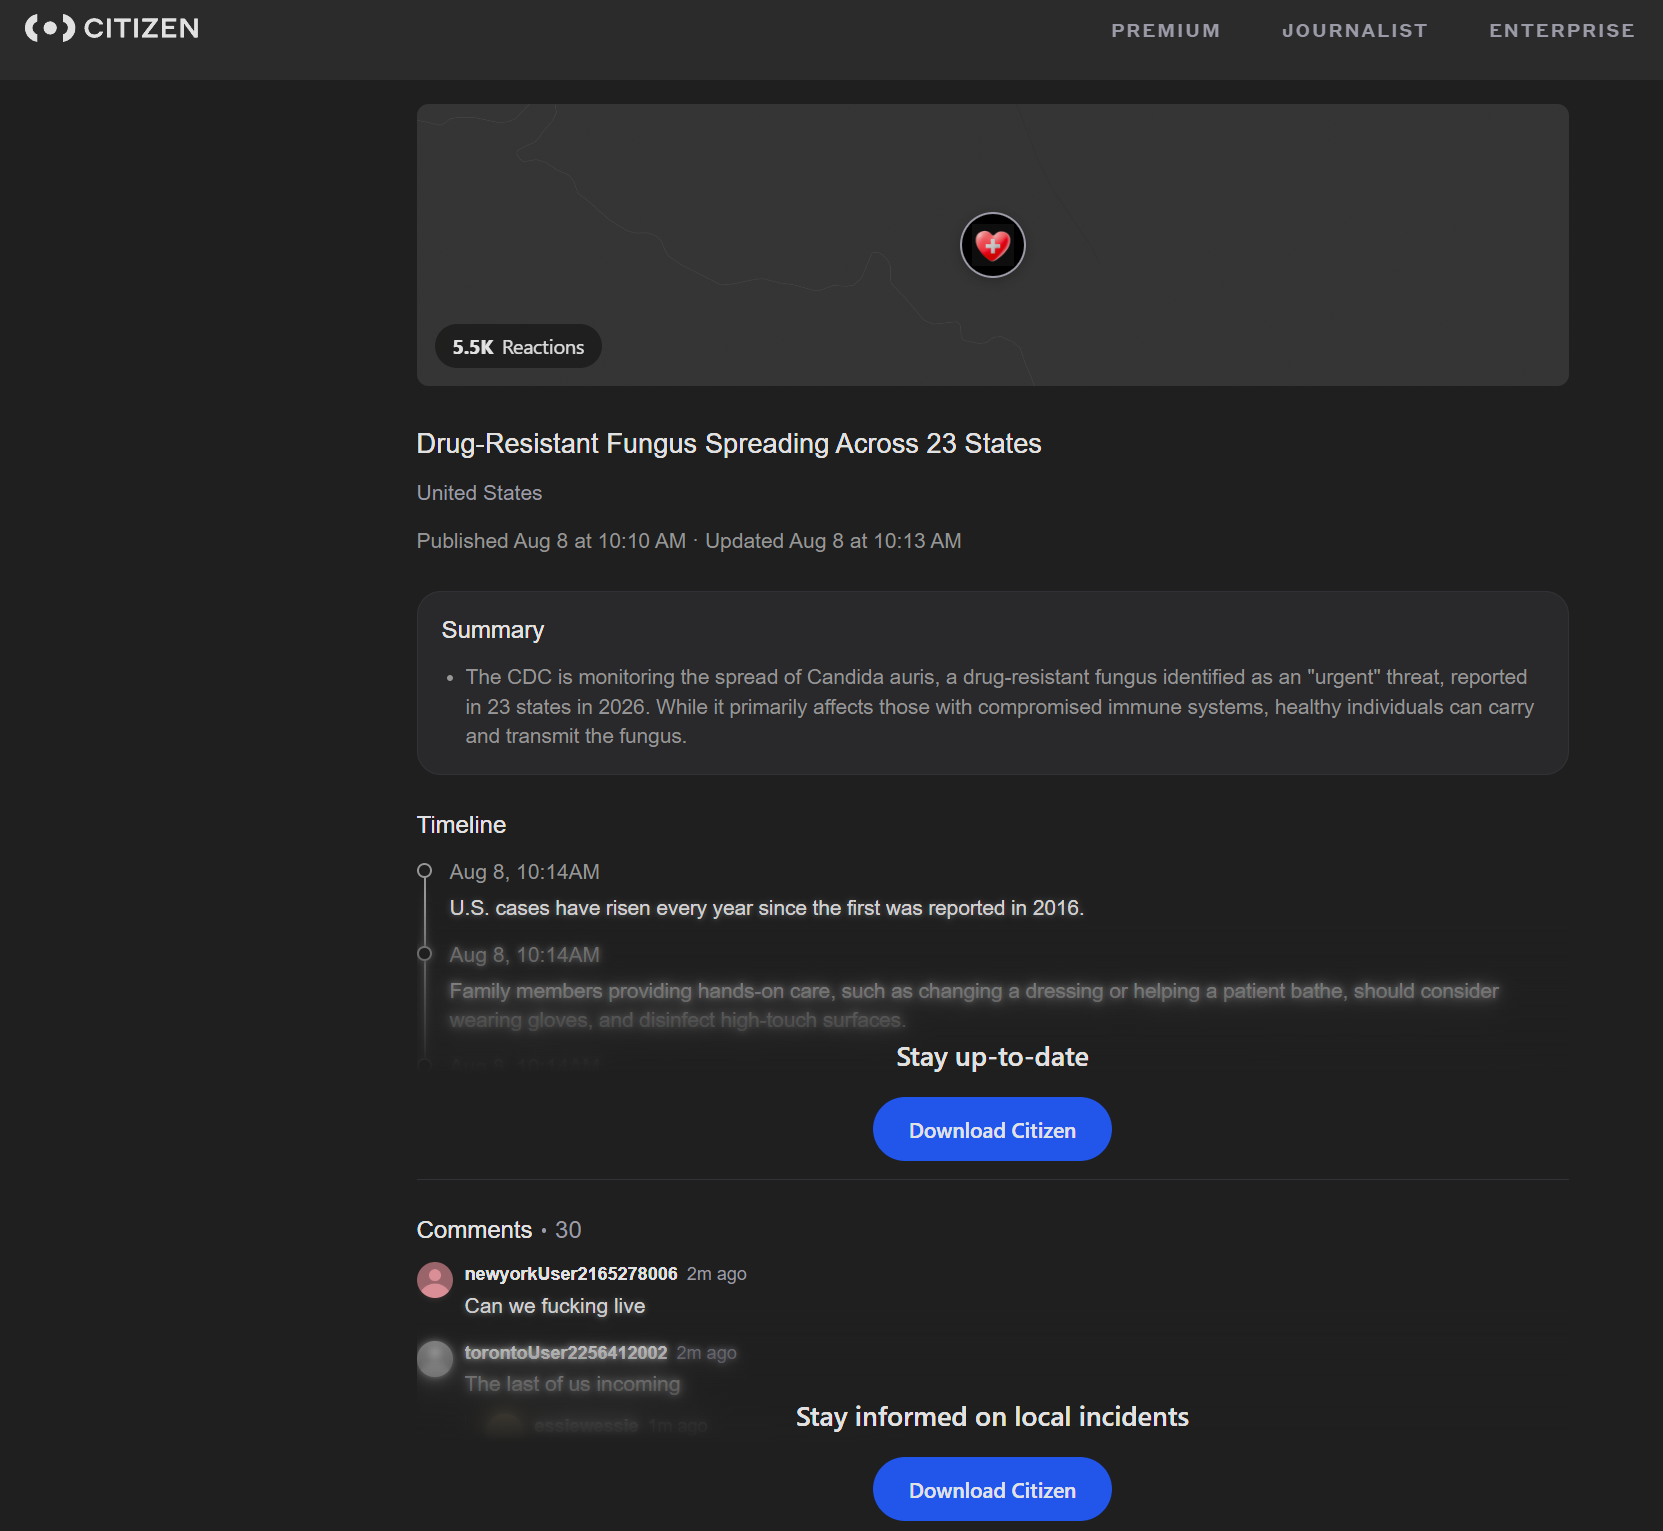Screen dimensions: 1663x1531
Task: Click the comment 'The last of us incoming'
Action: click(572, 1384)
